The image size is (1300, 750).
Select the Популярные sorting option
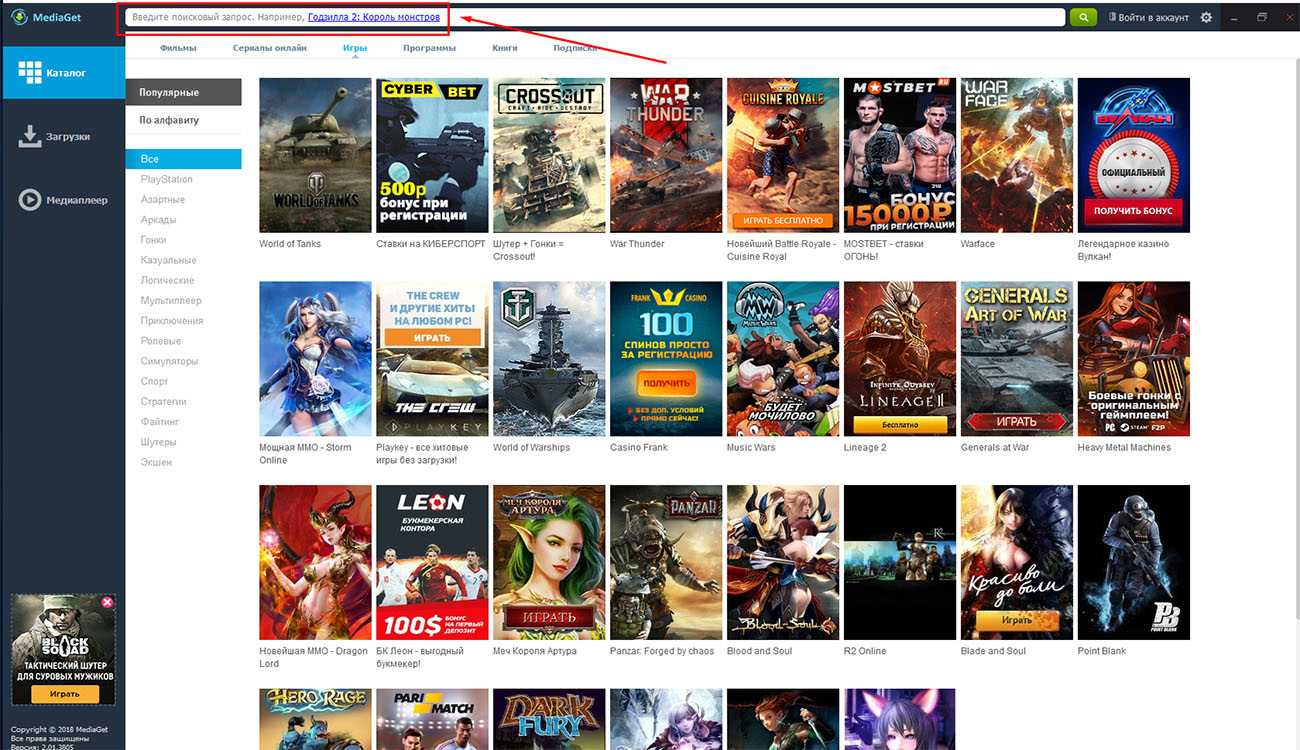(183, 92)
